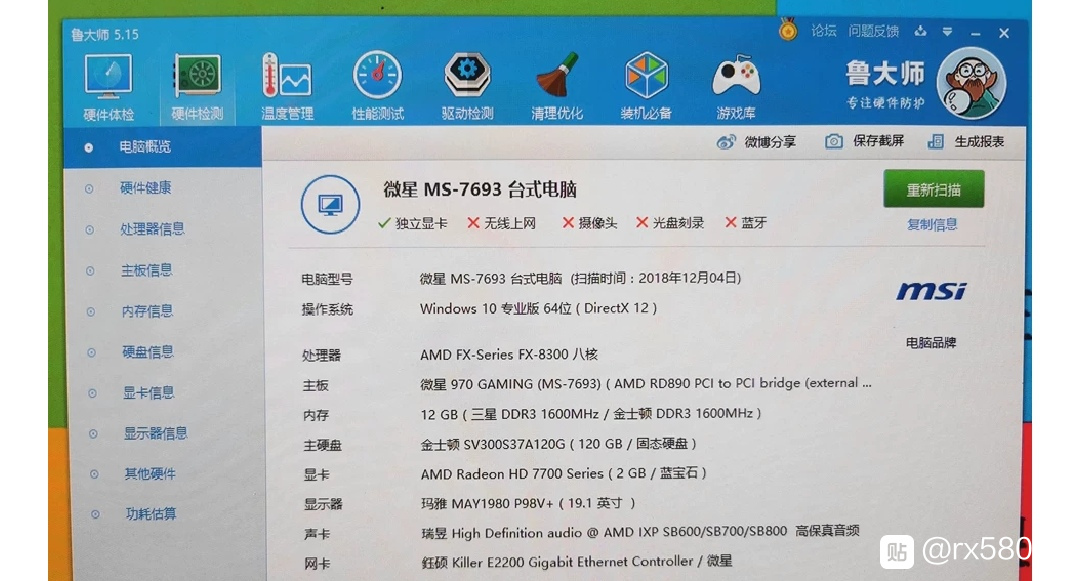Click the 问题反馈 feedback link

pos(873,31)
